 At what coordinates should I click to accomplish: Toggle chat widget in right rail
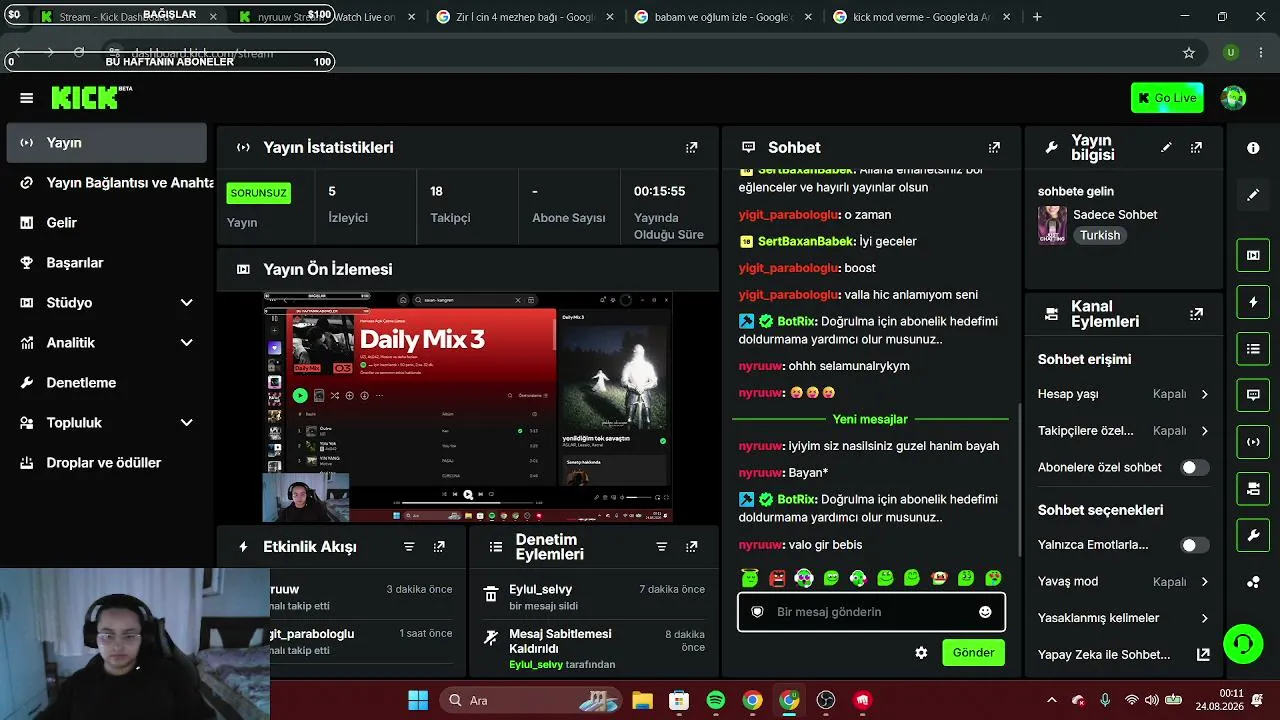tap(1253, 395)
